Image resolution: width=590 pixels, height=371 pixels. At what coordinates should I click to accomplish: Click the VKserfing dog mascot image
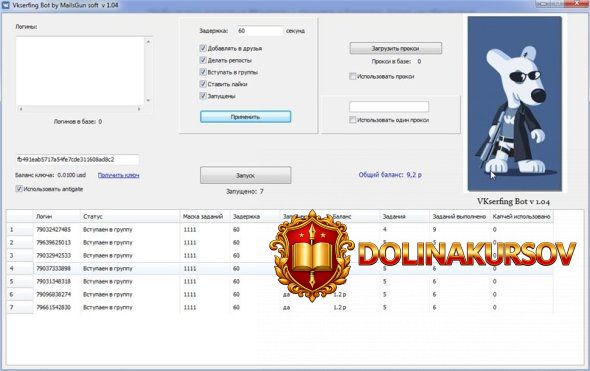click(x=514, y=103)
